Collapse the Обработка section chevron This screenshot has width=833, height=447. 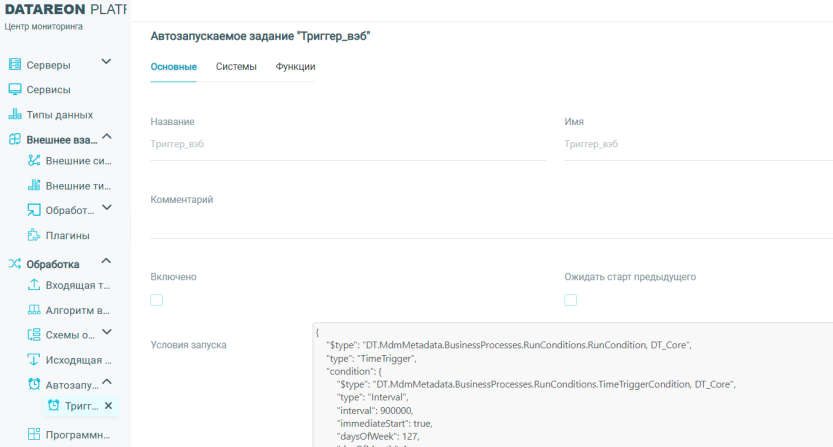(x=107, y=262)
